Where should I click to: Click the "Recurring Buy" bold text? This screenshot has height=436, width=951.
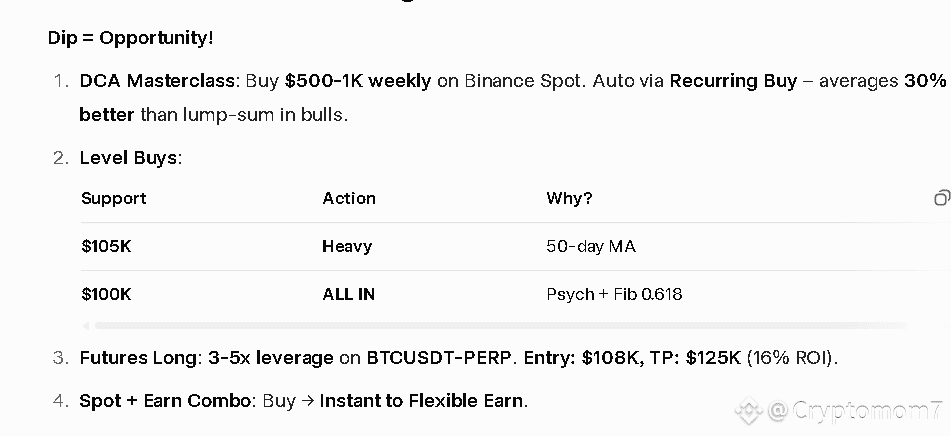tap(733, 80)
